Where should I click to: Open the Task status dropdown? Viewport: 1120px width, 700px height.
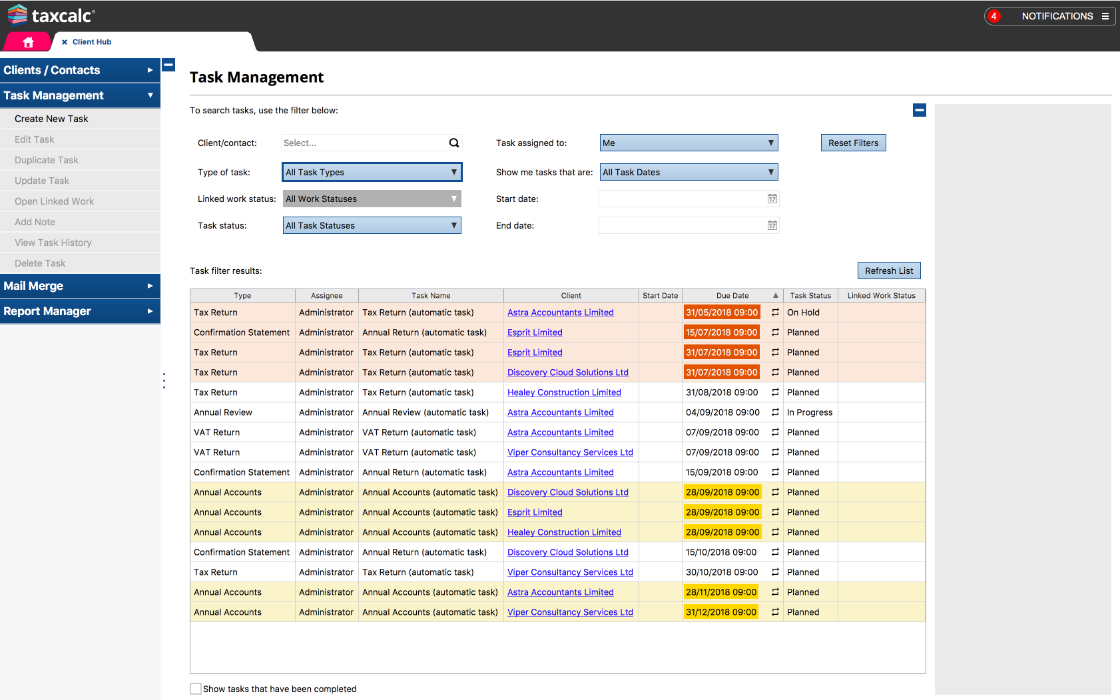(x=372, y=226)
